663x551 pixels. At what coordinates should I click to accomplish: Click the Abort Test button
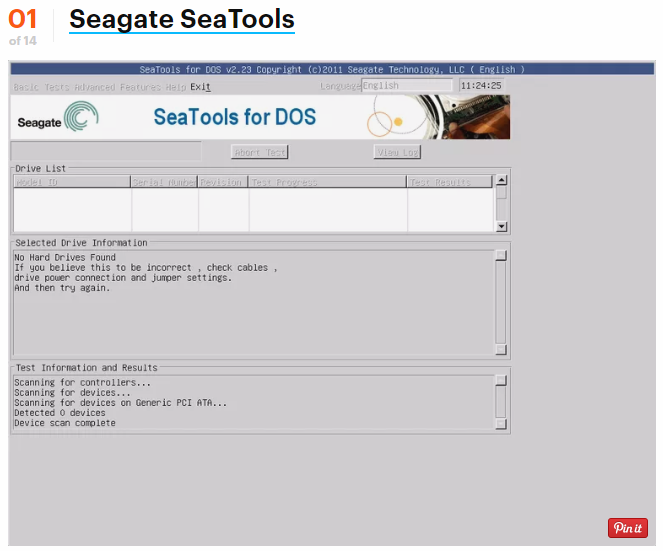click(260, 152)
